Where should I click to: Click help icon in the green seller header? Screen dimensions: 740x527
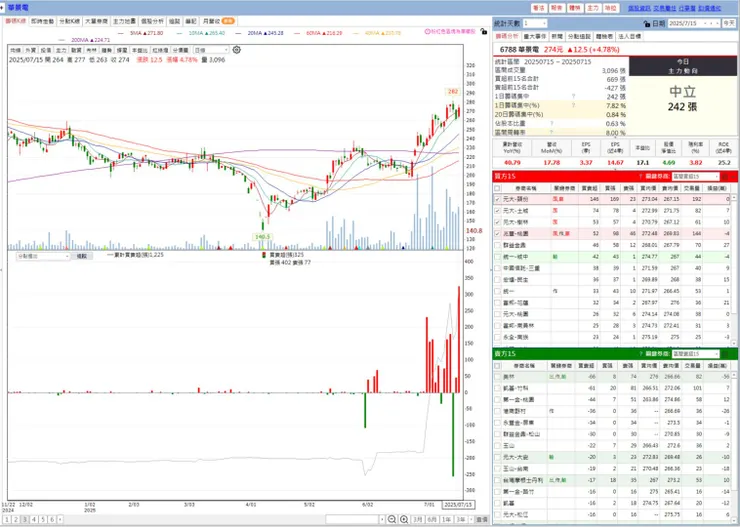[640, 354]
